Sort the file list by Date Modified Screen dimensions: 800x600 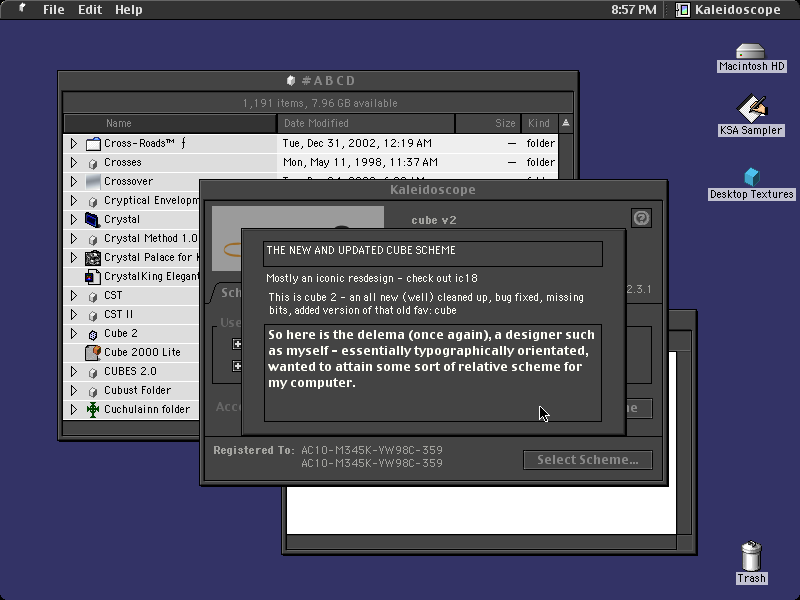point(366,123)
